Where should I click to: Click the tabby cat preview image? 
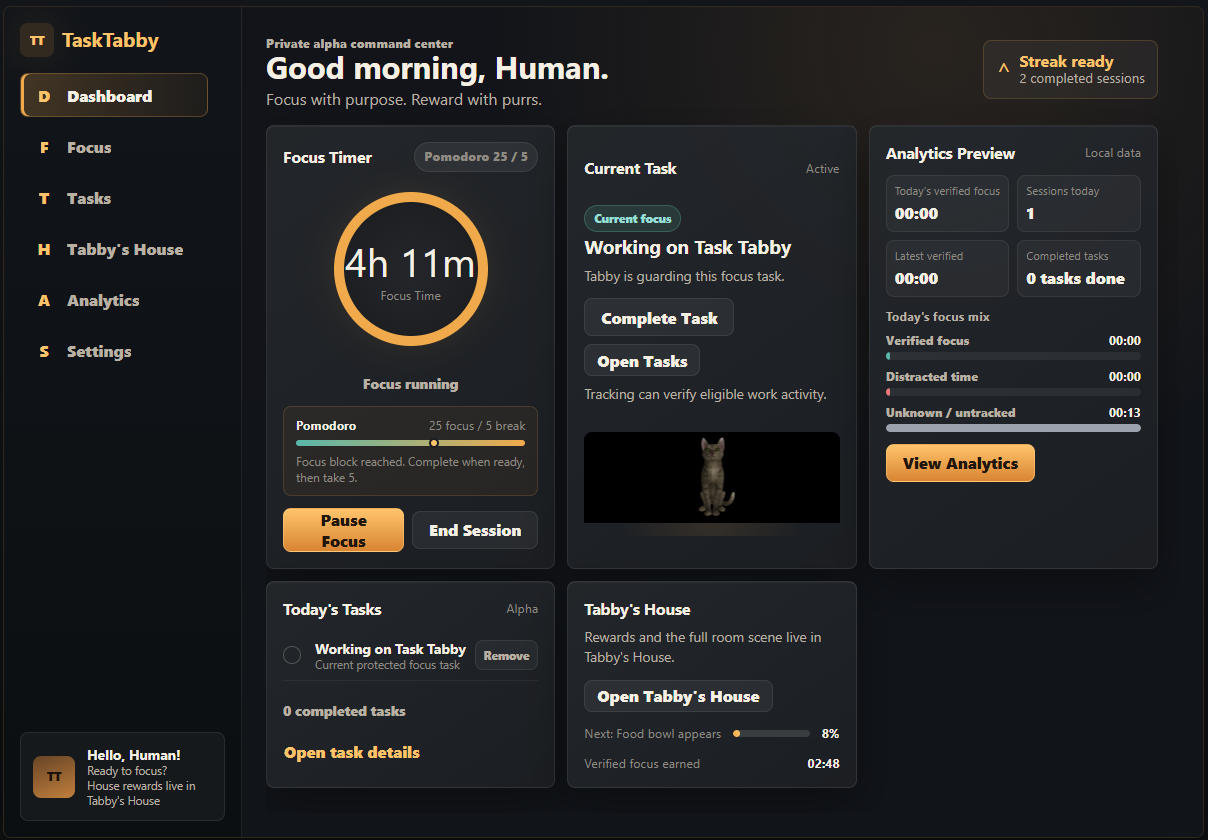(x=712, y=477)
